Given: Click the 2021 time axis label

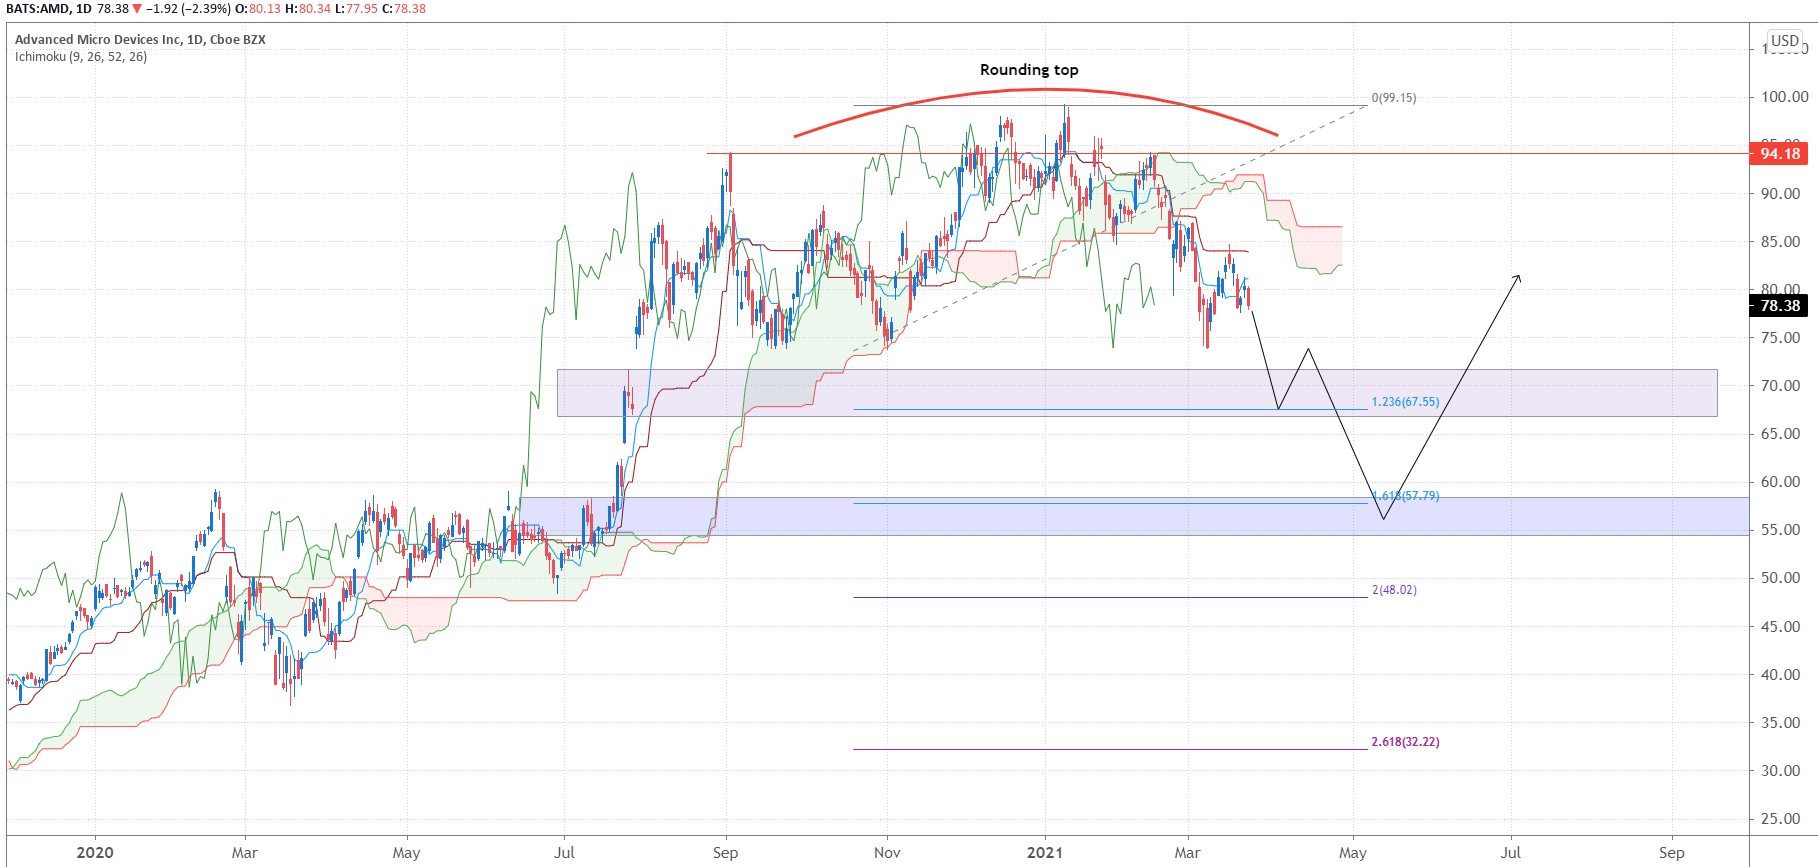Looking at the screenshot, I should coord(1045,853).
